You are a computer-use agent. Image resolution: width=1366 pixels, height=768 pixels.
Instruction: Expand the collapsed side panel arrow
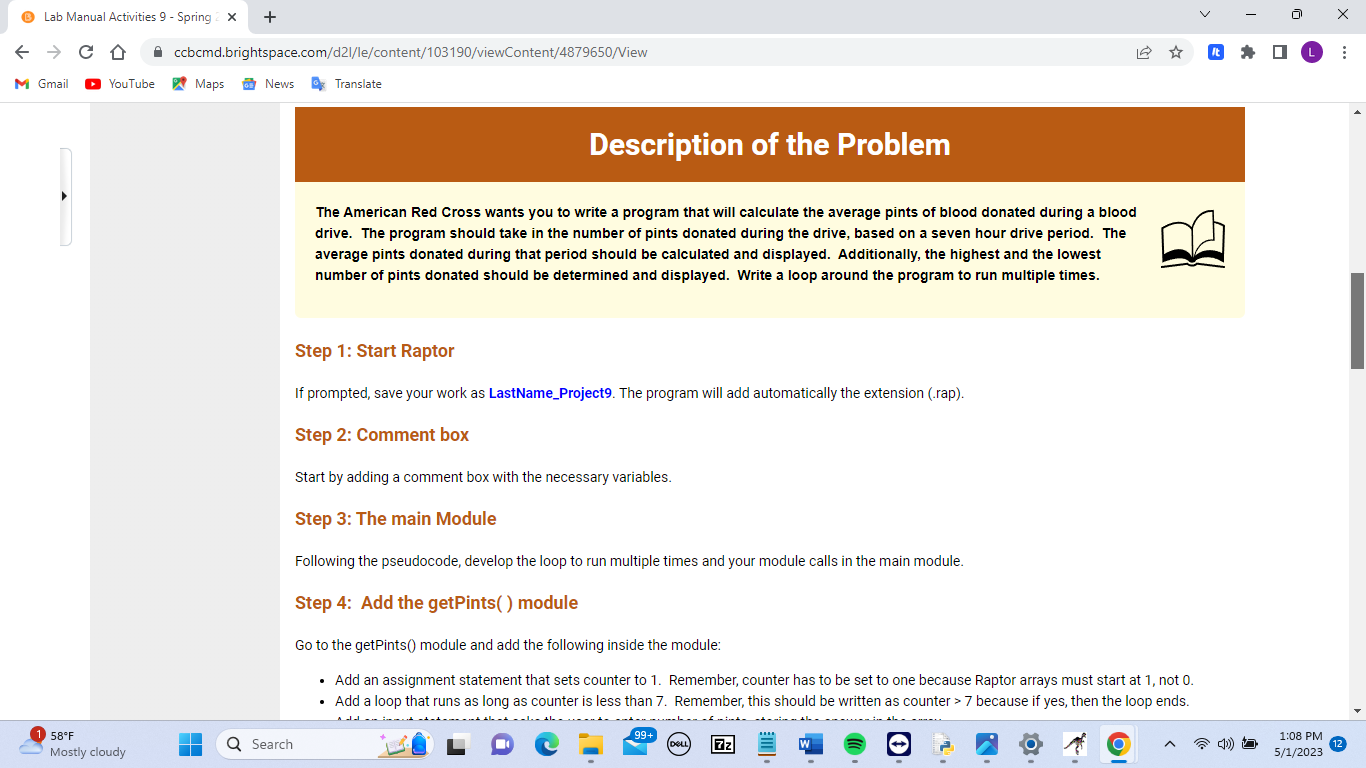click(65, 196)
